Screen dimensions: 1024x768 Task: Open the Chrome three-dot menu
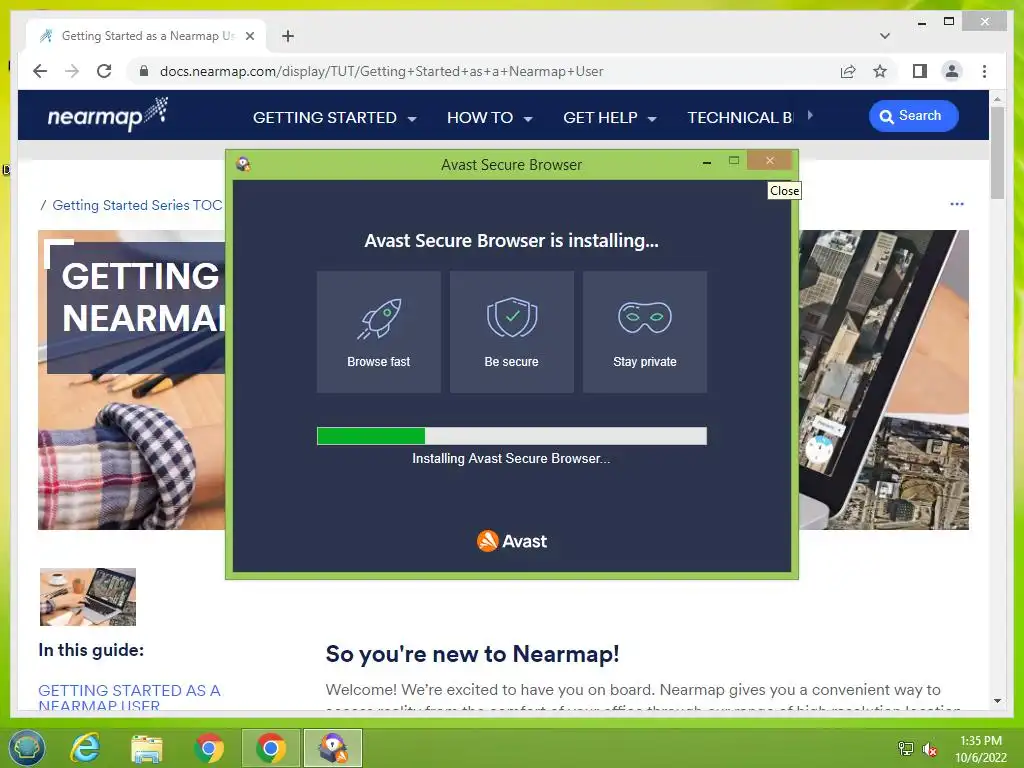pos(984,71)
